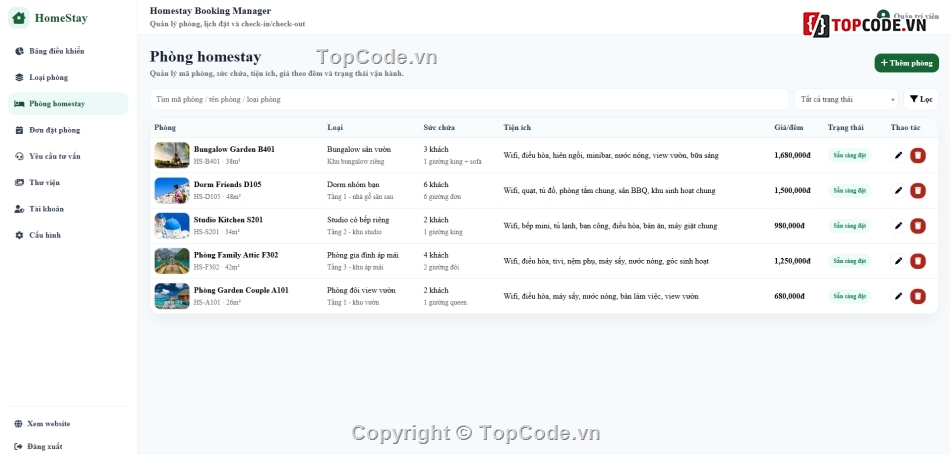Click the HomeStay house logo icon
The width and height of the screenshot is (950, 455).
pyautogui.click(x=19, y=18)
